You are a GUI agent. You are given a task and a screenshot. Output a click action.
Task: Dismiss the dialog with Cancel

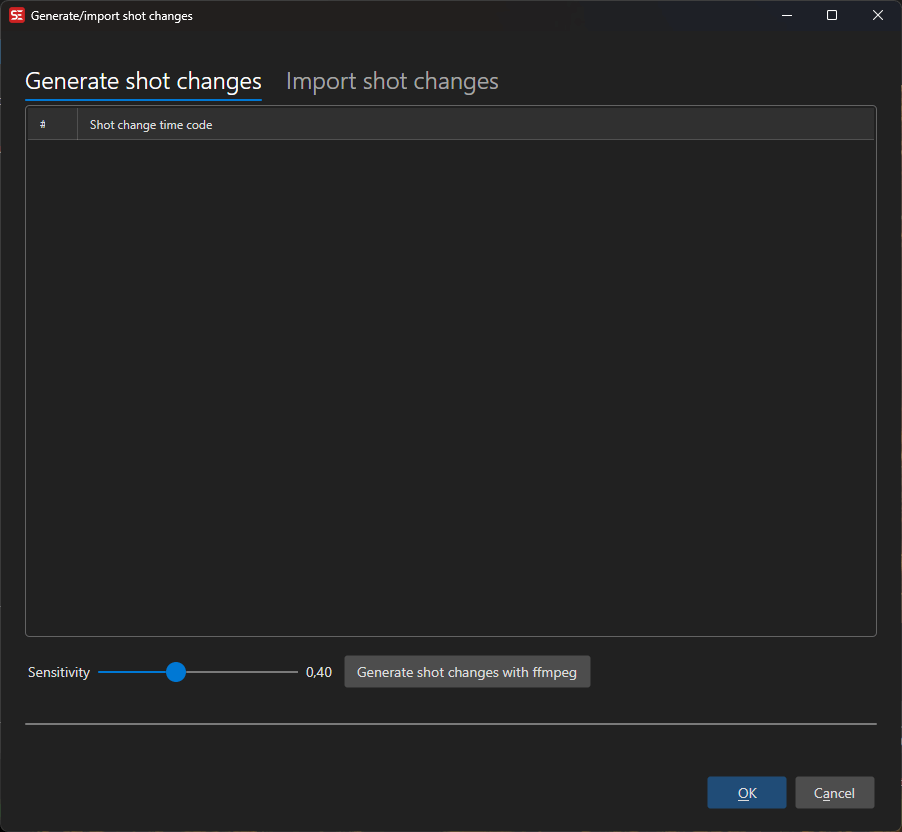[834, 793]
